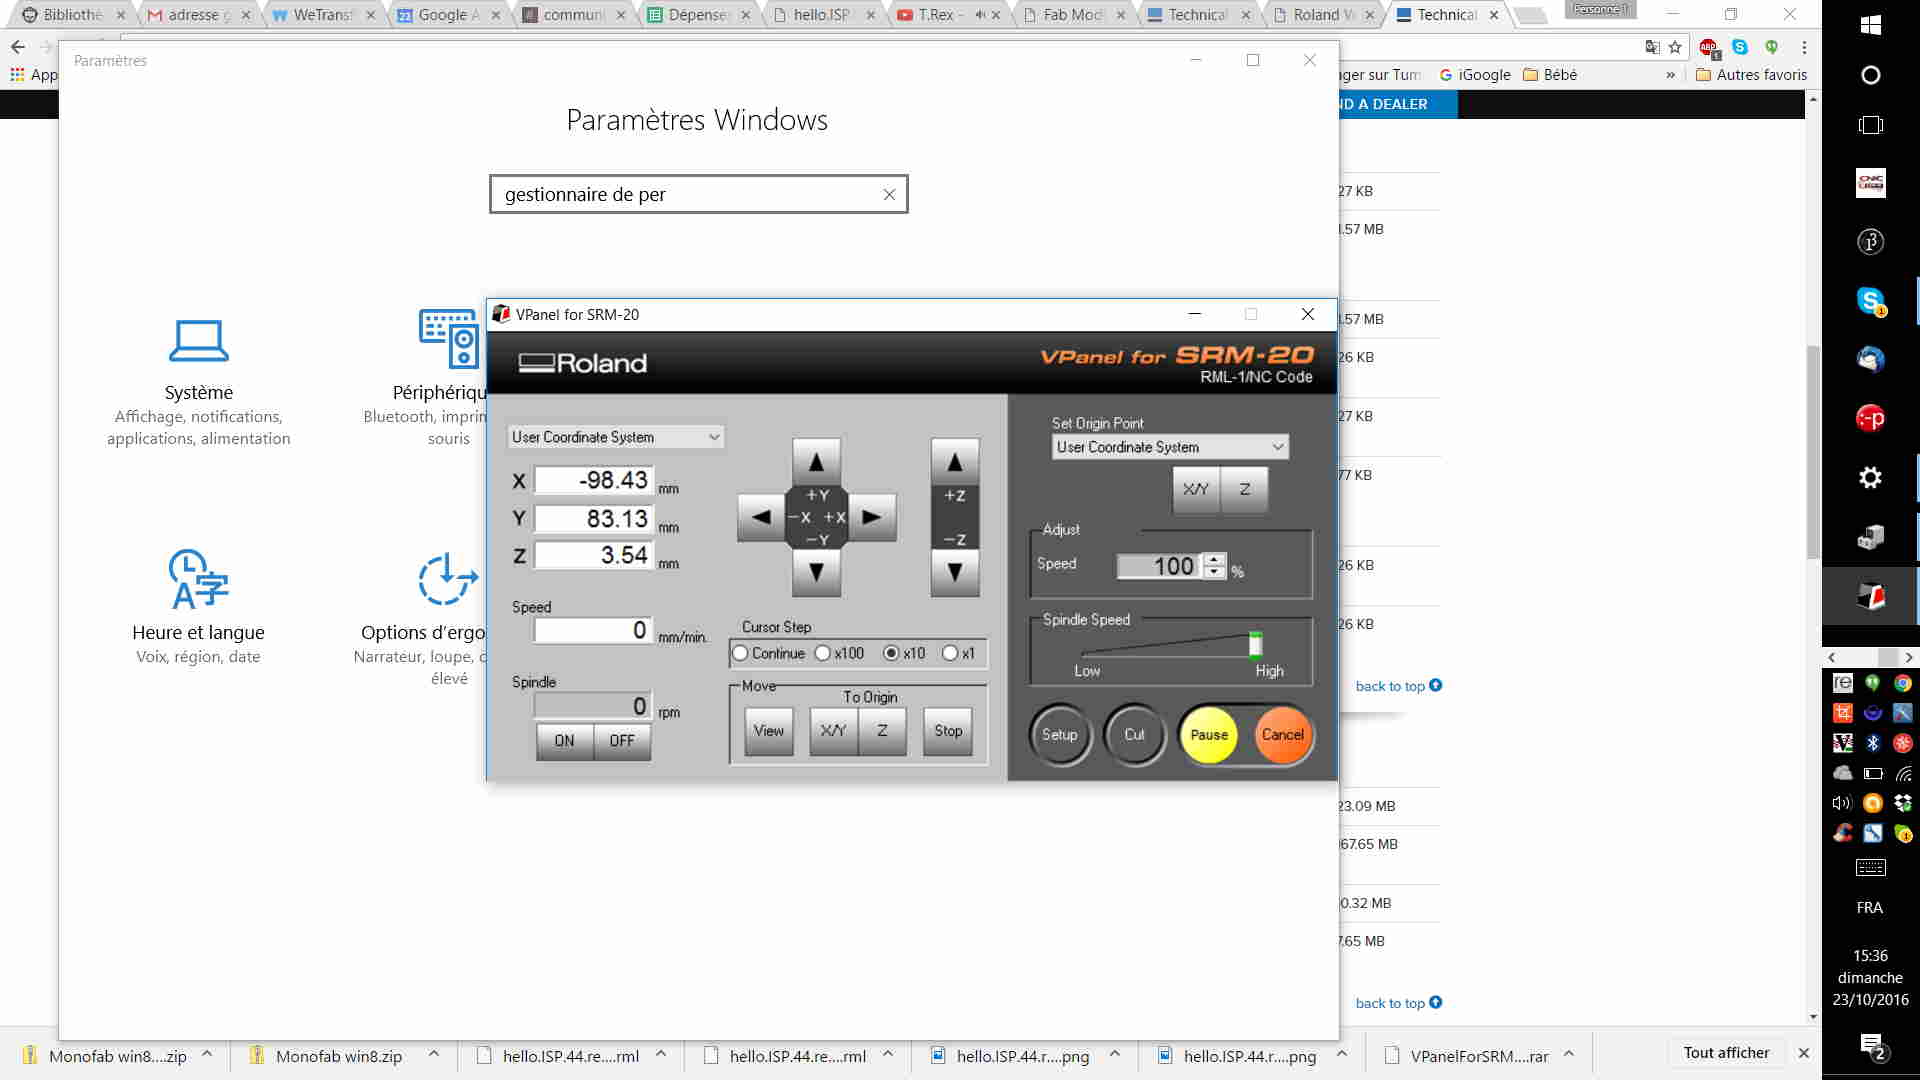Click the +Y up arrow jog button

point(816,462)
